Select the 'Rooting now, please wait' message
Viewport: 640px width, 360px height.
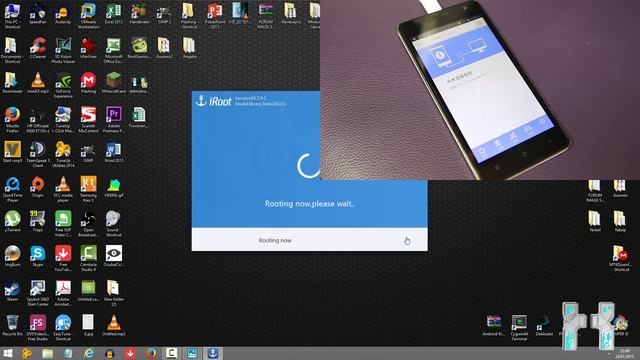(309, 204)
